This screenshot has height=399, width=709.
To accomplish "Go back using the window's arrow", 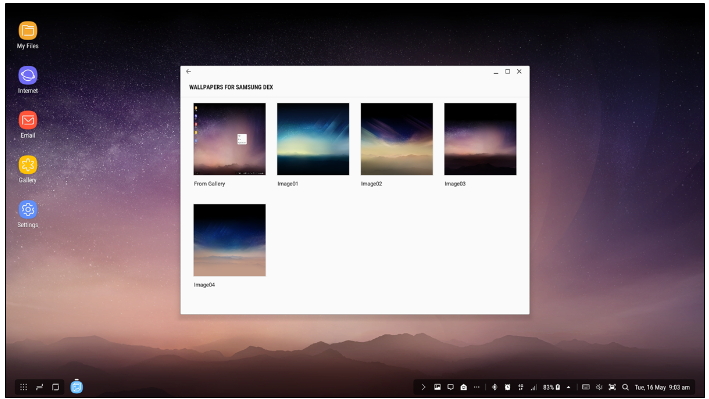I will 189,71.
